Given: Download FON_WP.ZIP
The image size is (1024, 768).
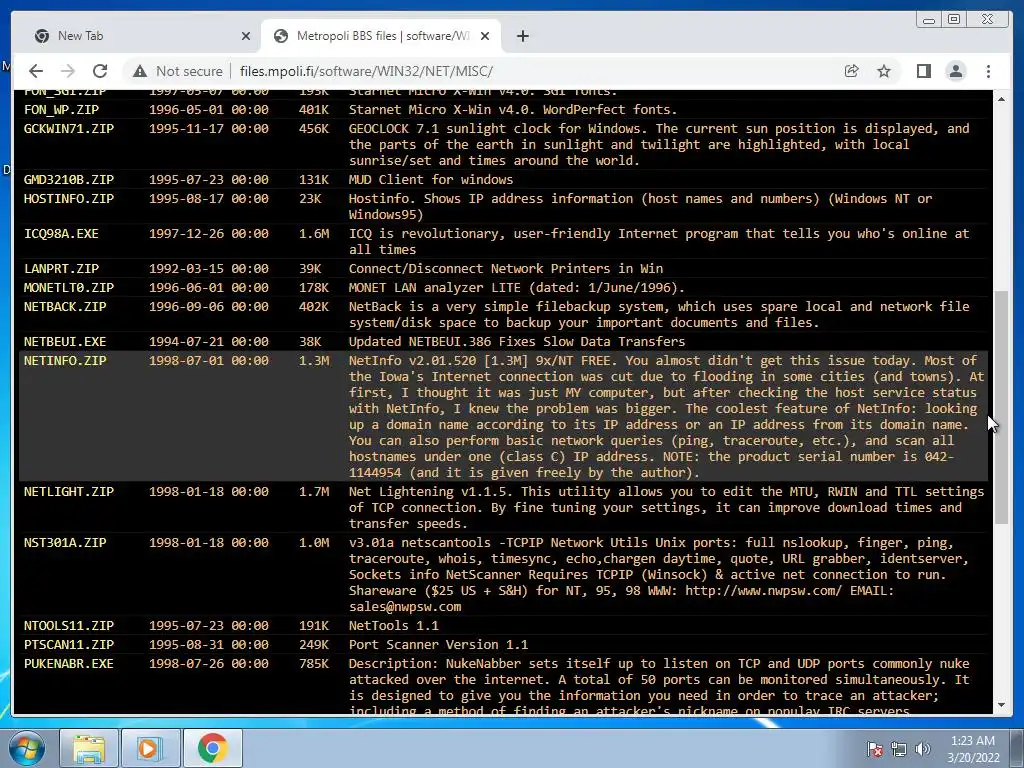Looking at the screenshot, I should (61, 110).
